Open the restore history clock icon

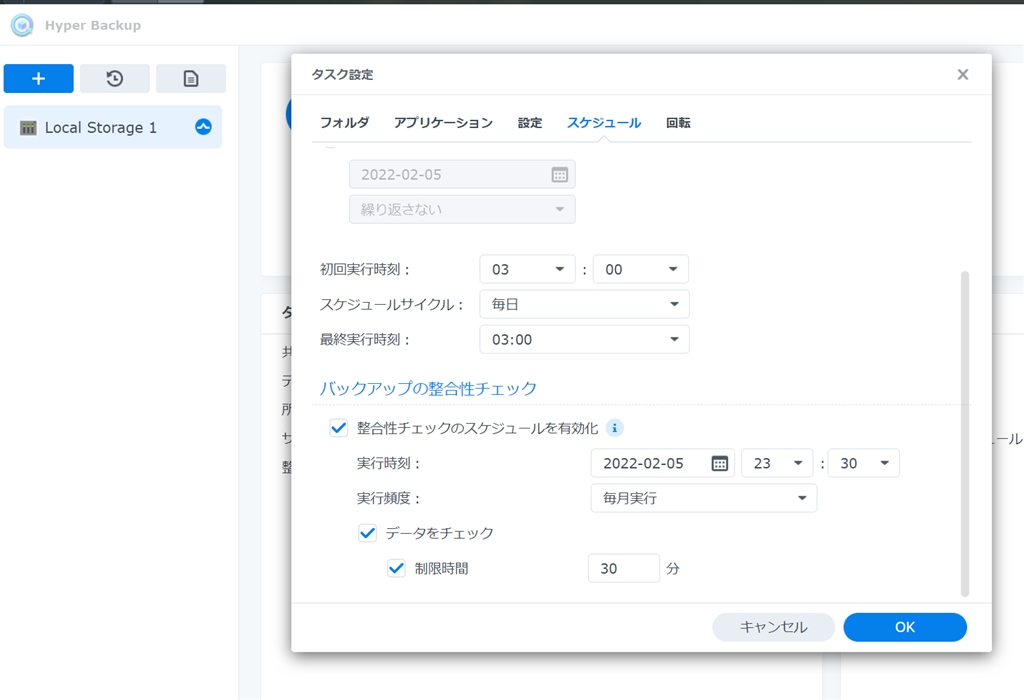click(x=115, y=78)
